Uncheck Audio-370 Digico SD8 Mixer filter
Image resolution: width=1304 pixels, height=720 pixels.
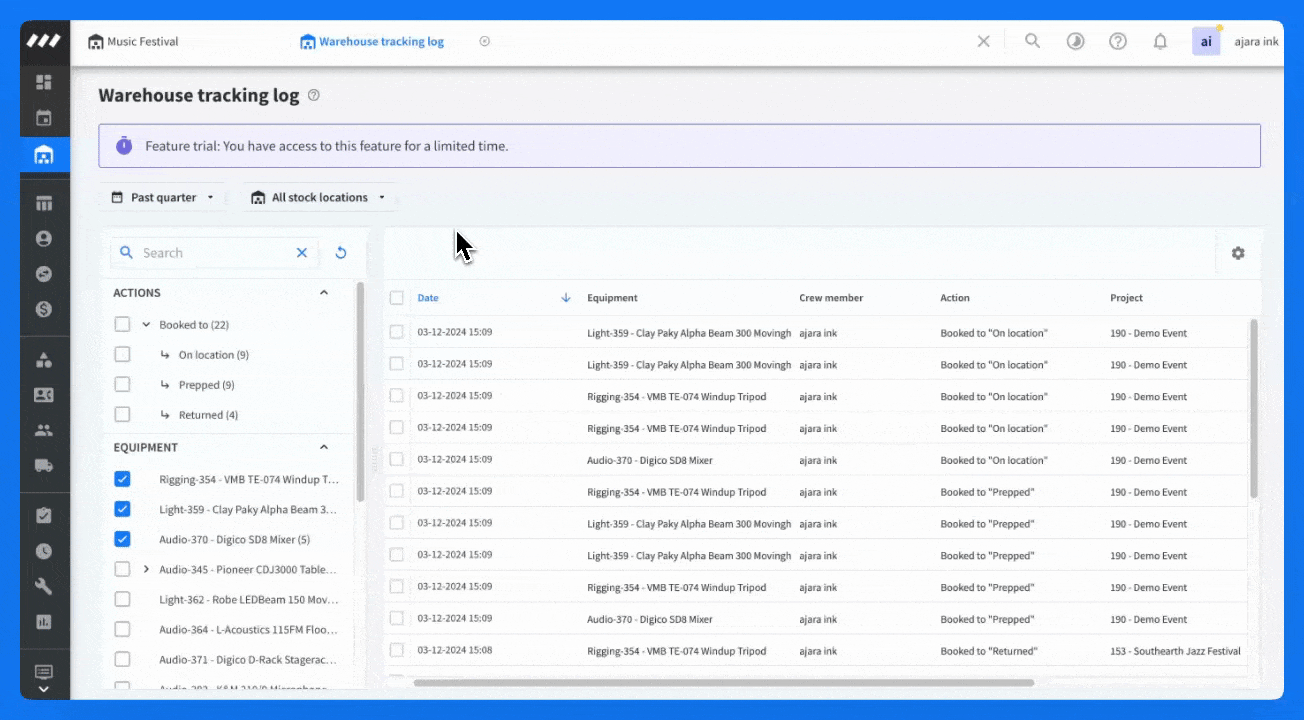coord(122,539)
